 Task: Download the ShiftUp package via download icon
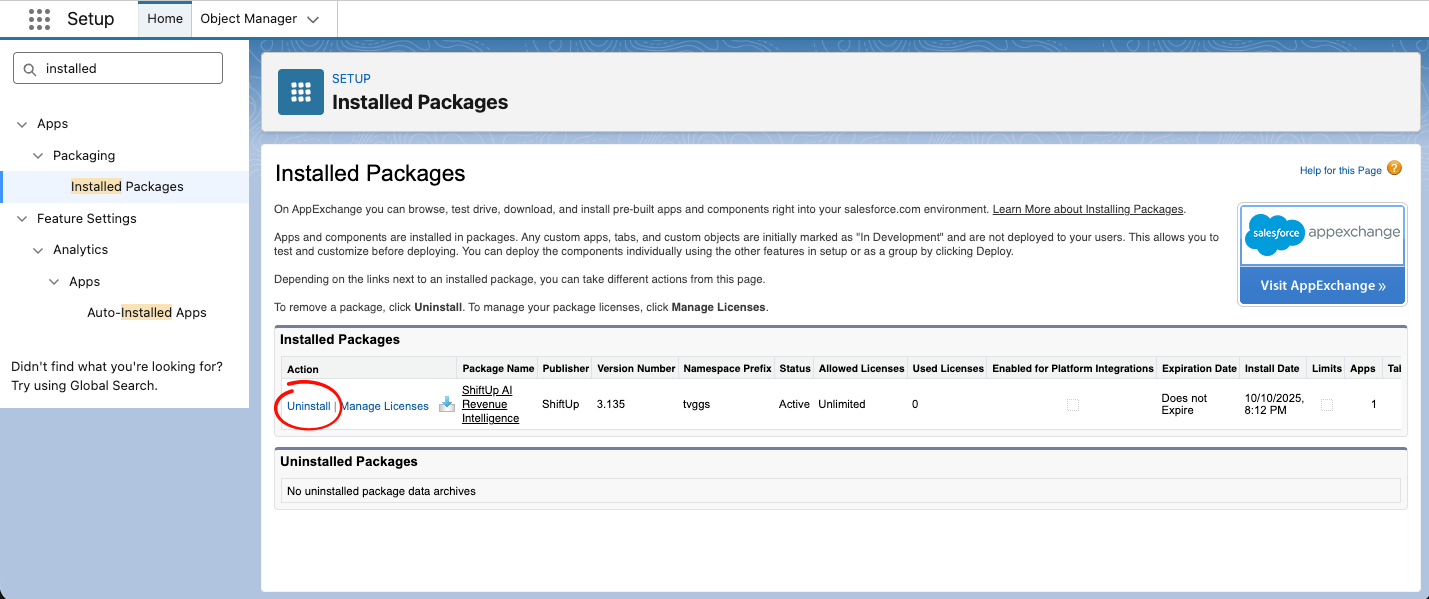pos(447,404)
